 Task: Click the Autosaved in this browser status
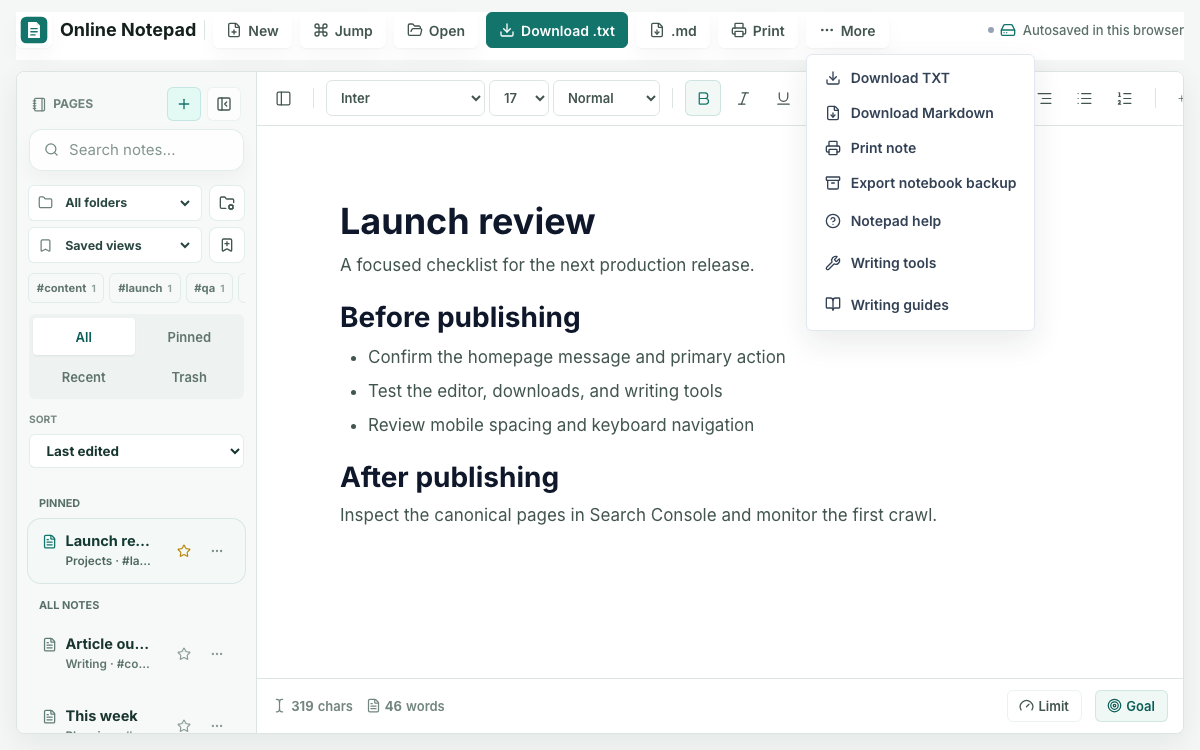[x=1092, y=30]
